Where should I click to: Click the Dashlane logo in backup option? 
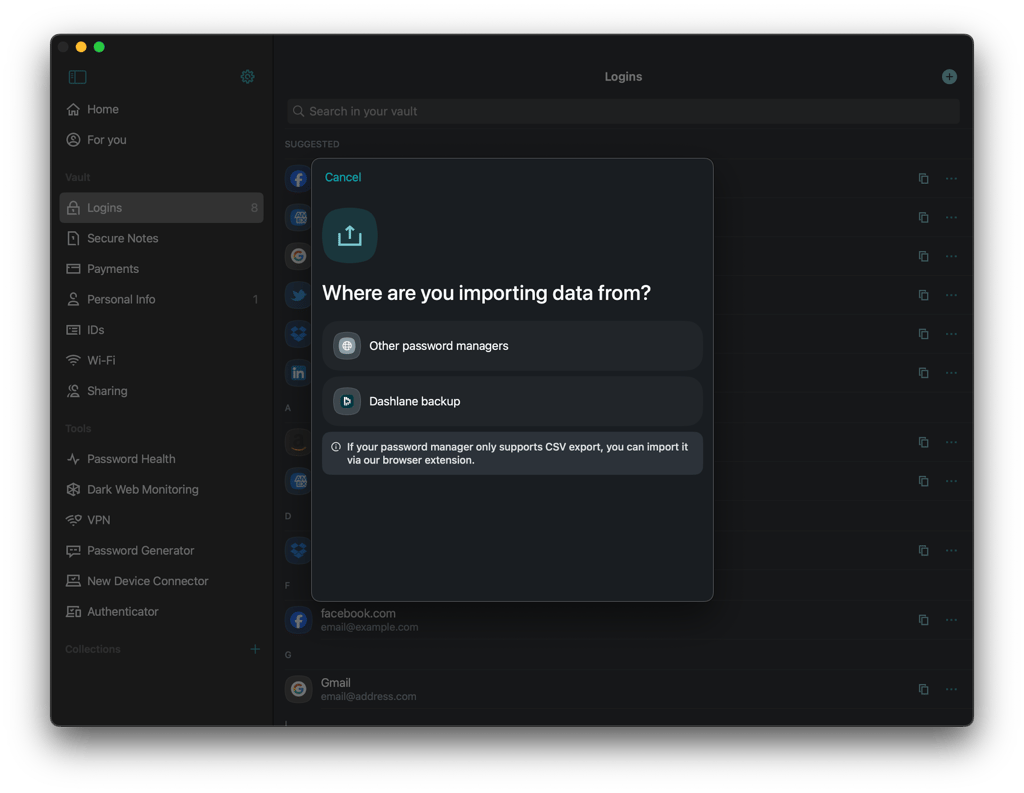coord(347,401)
